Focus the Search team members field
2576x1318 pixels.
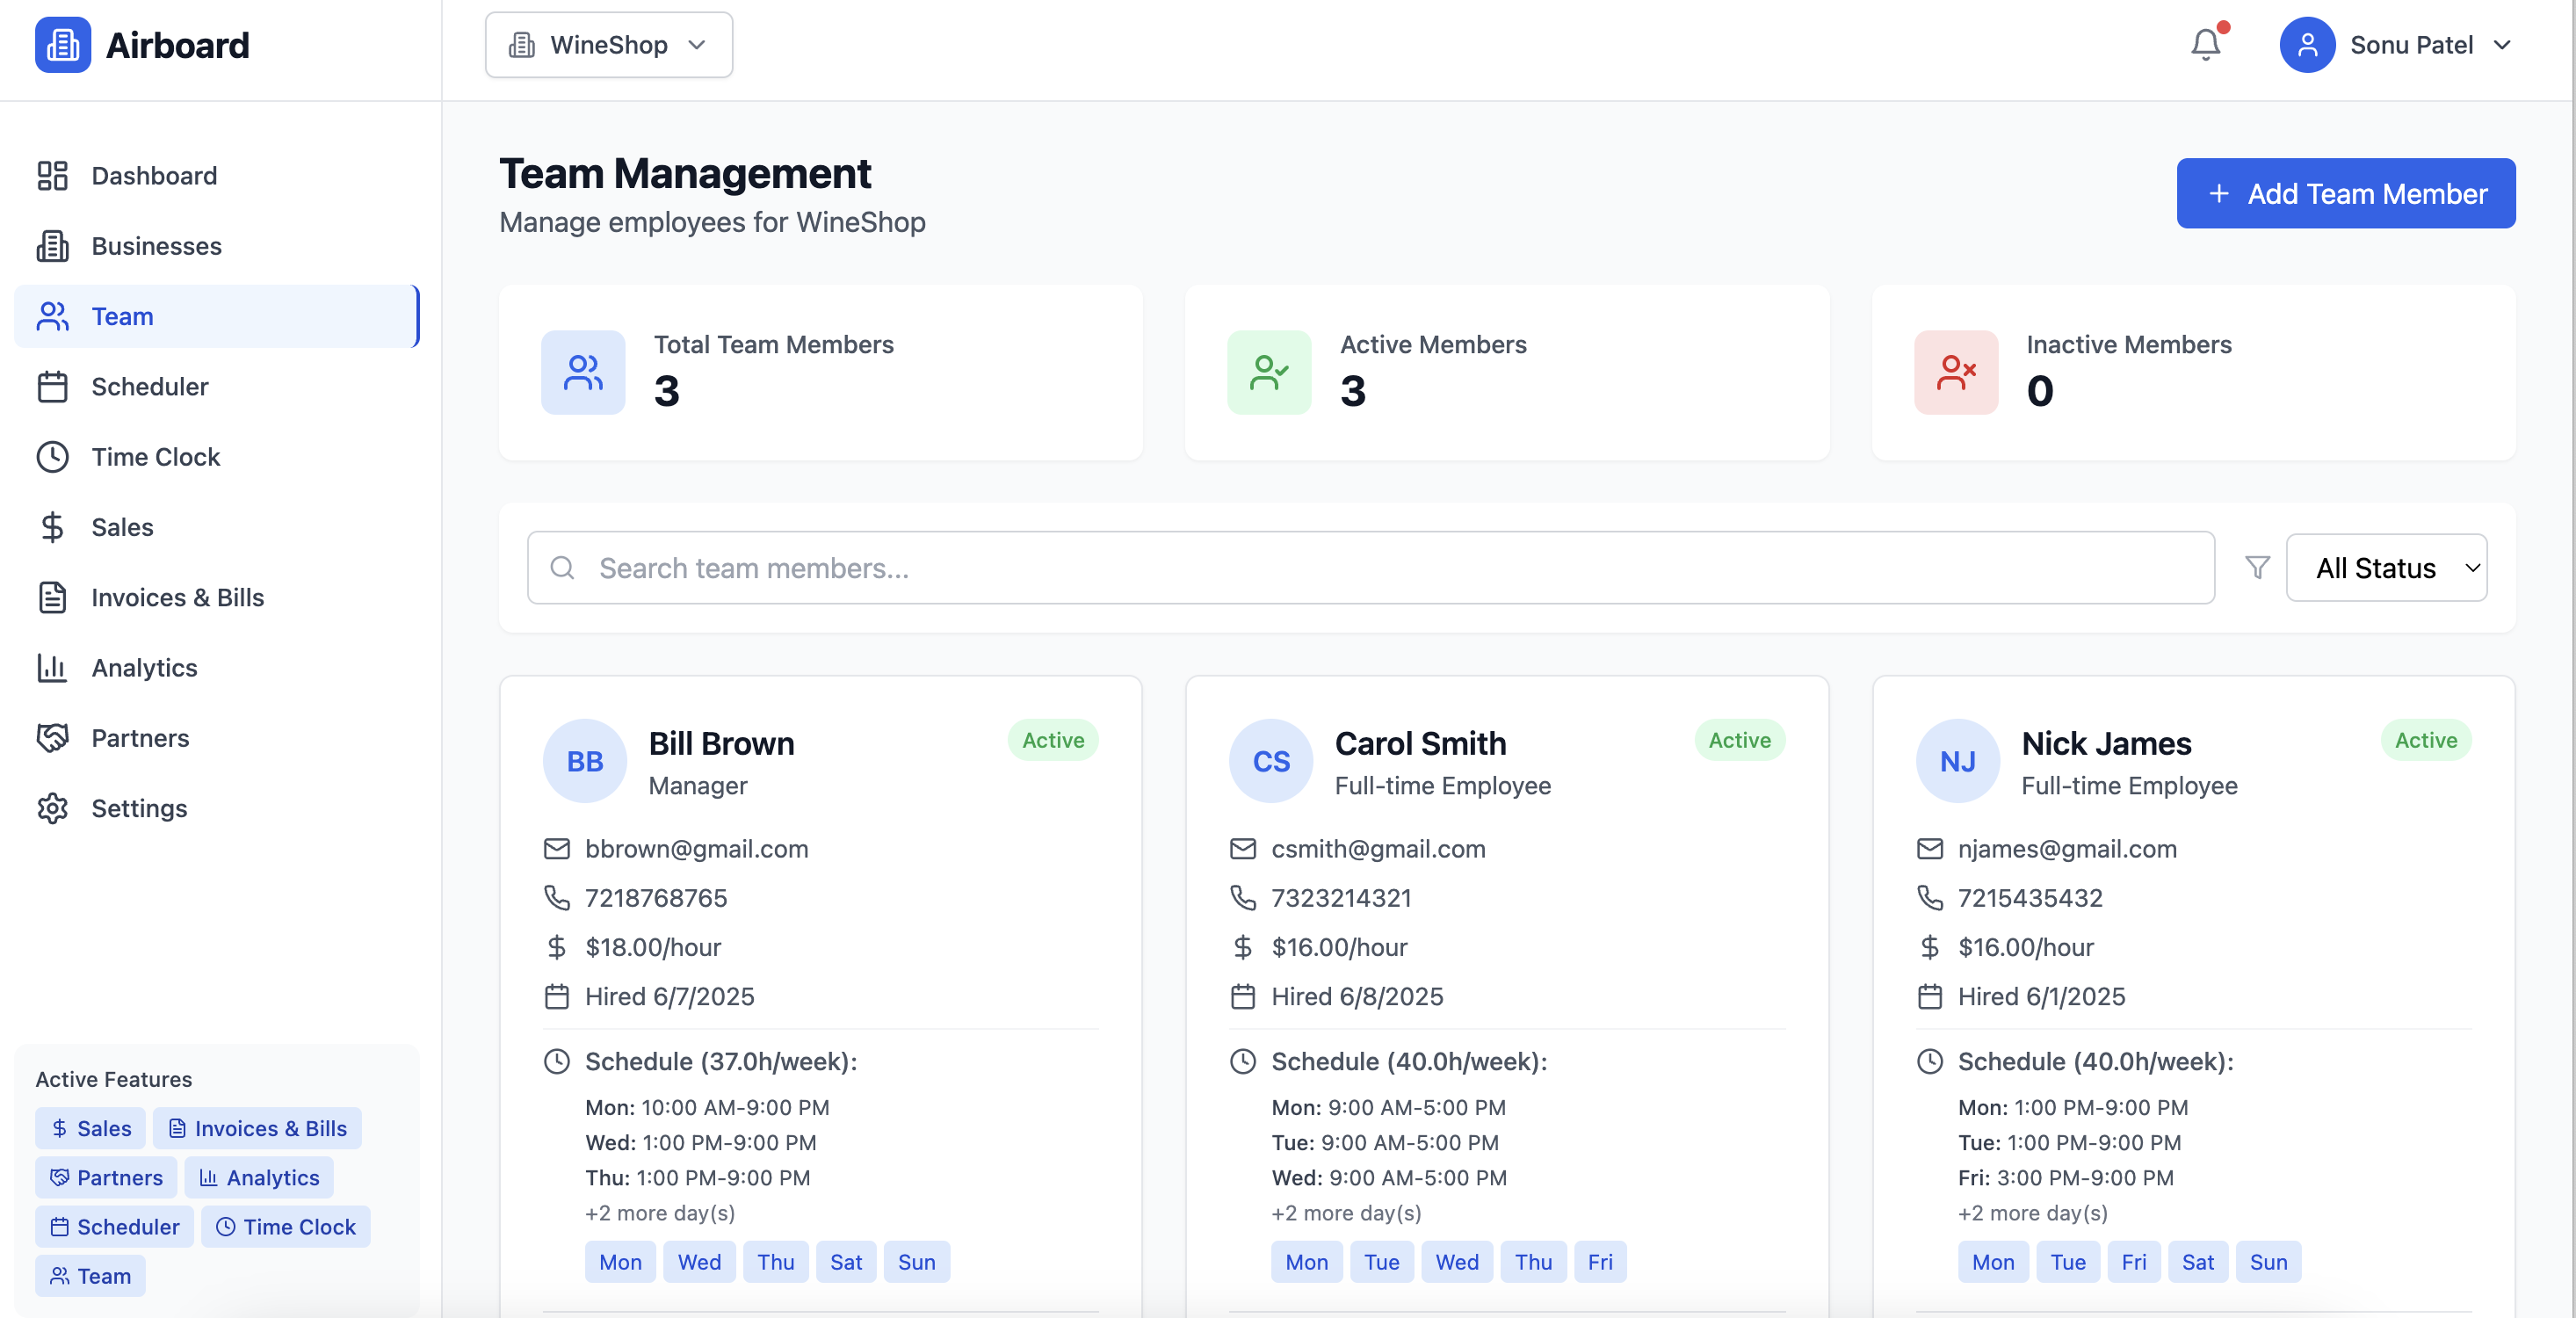coord(1370,568)
